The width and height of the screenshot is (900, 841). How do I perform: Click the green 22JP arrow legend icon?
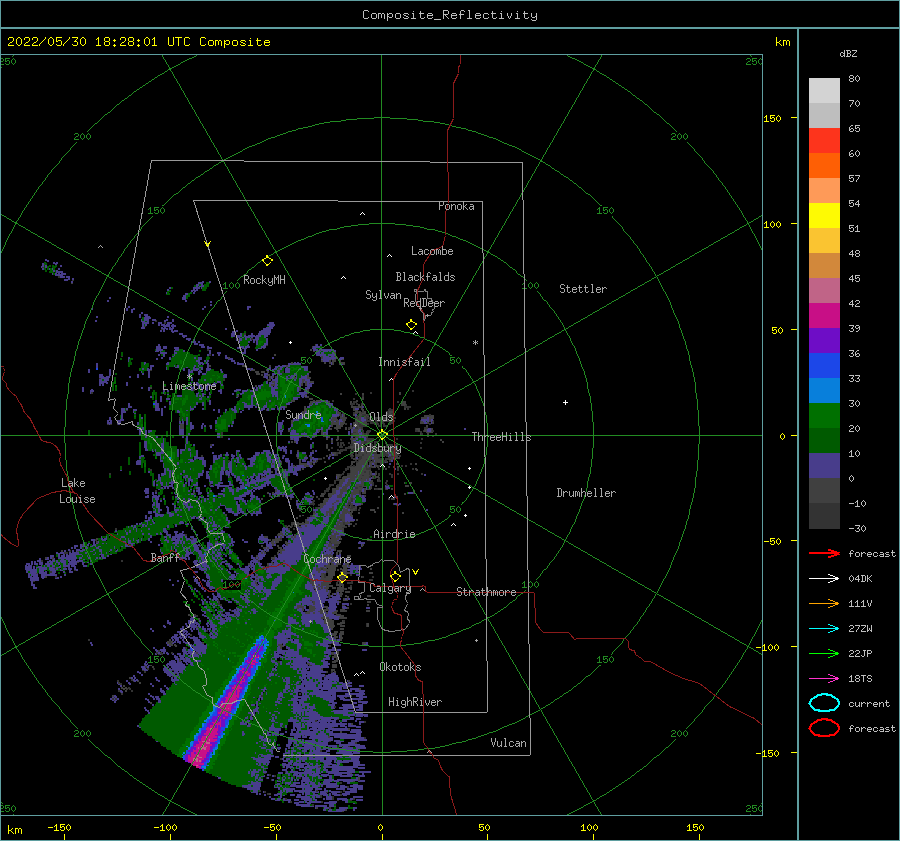coord(824,653)
